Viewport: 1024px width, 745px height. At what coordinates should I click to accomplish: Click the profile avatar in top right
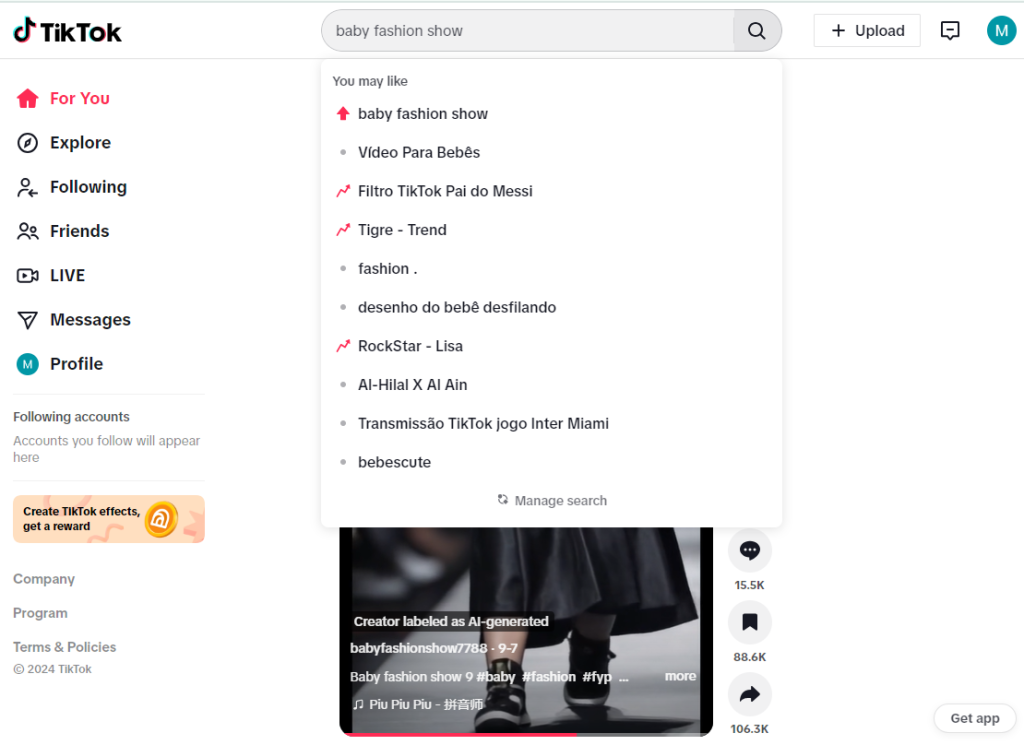coord(1000,31)
